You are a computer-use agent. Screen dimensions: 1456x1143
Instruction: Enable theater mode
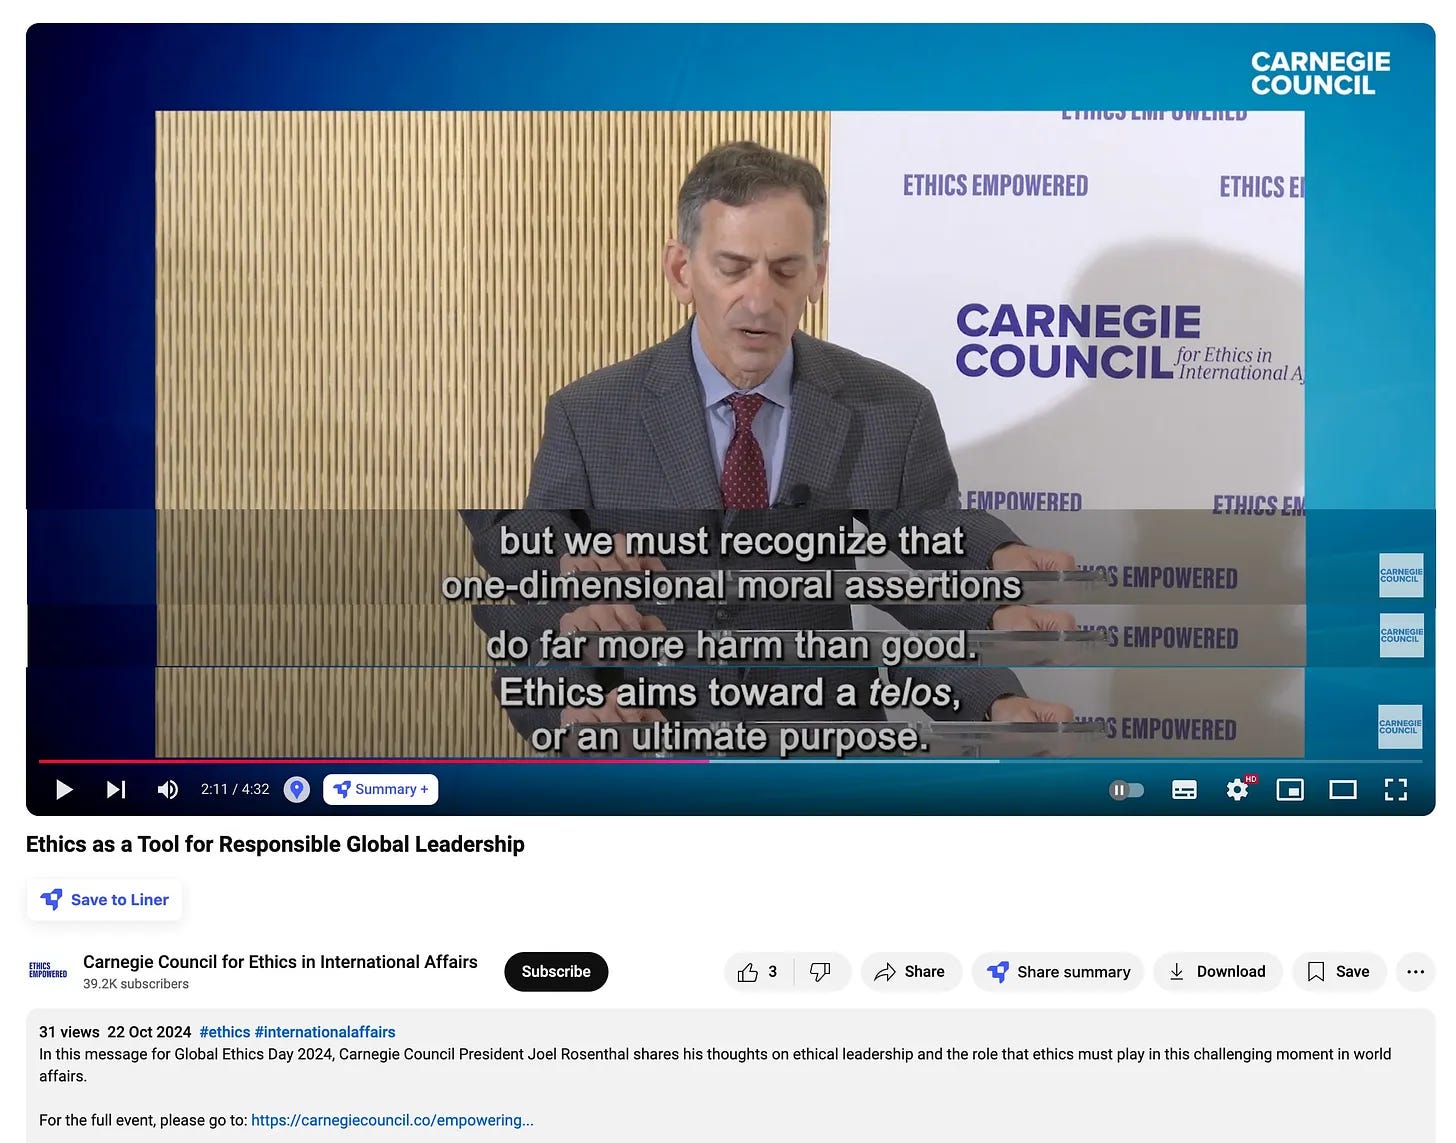[x=1343, y=790]
